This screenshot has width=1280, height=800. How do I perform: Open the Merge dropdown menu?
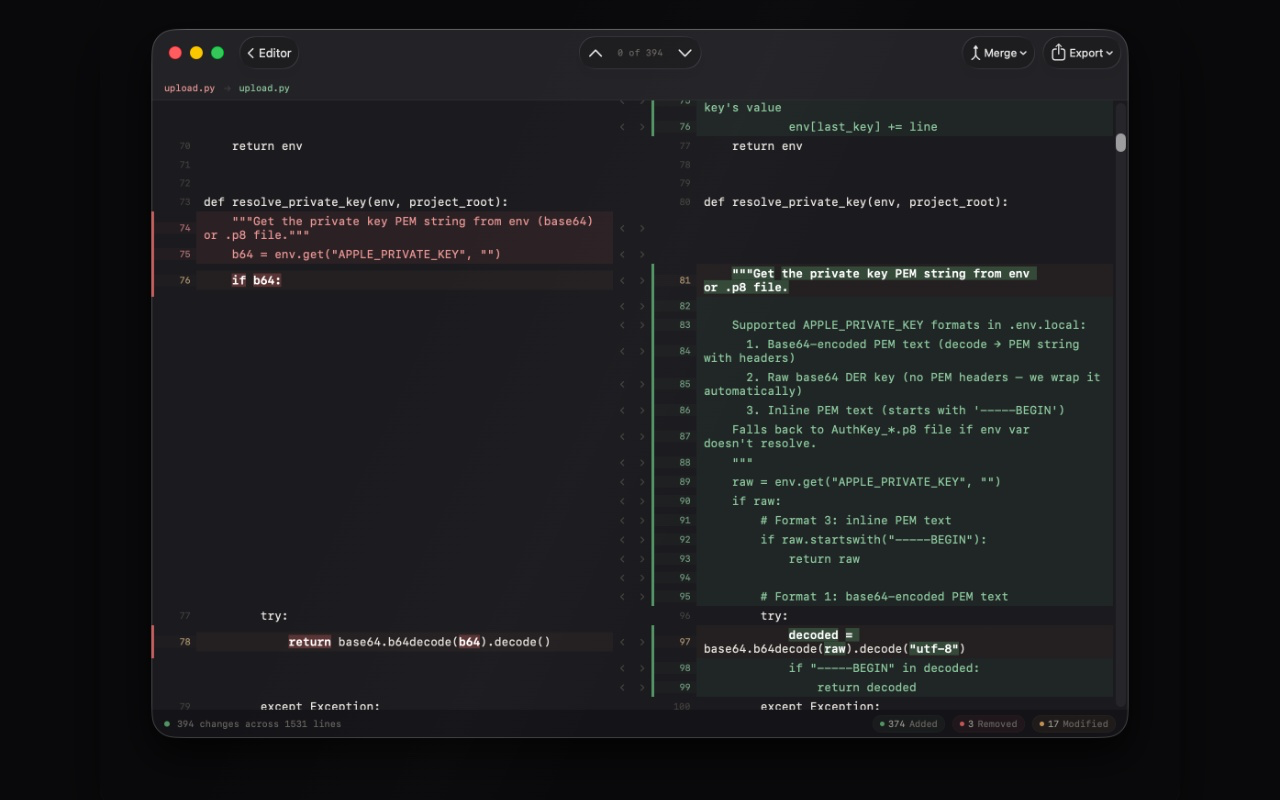[x=999, y=53]
